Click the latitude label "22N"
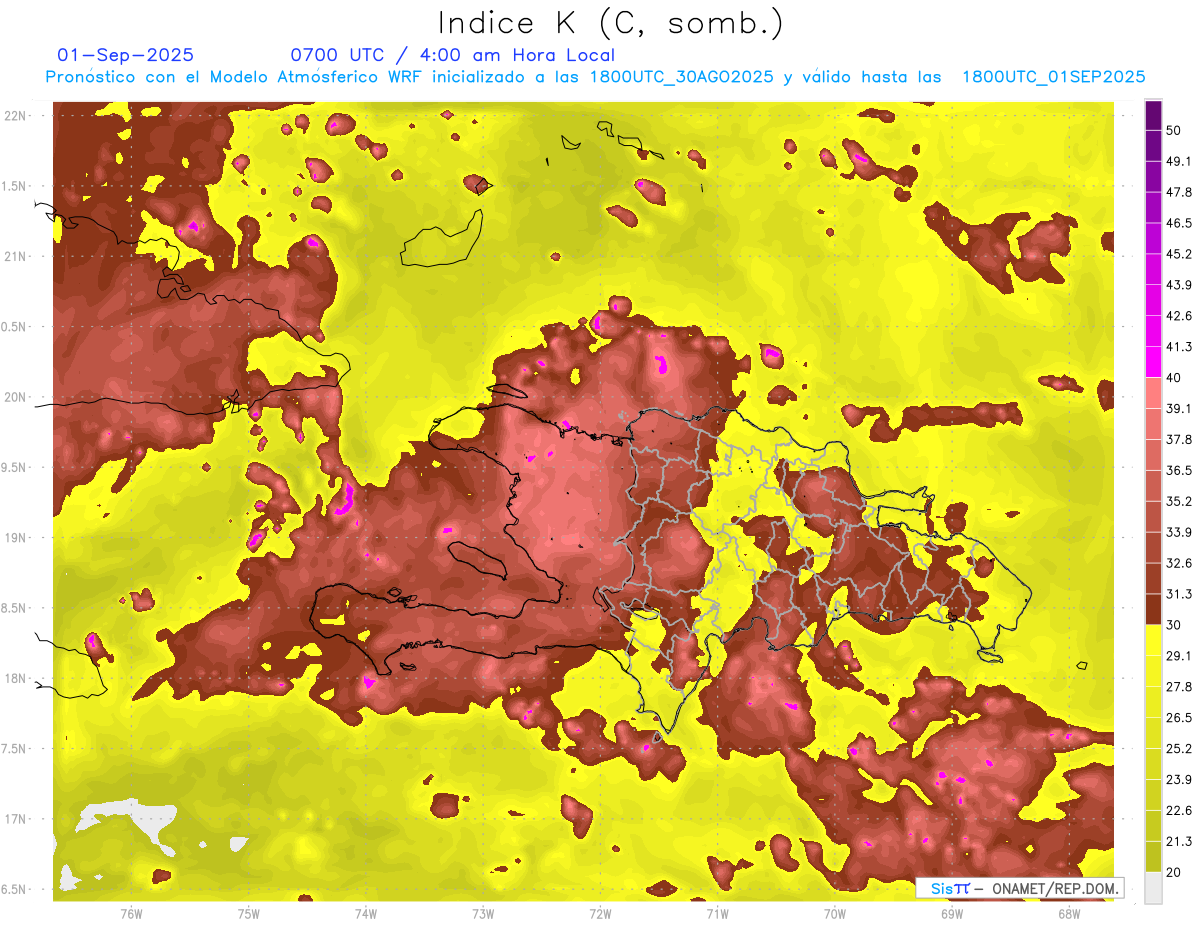1200x927 pixels. 15,116
